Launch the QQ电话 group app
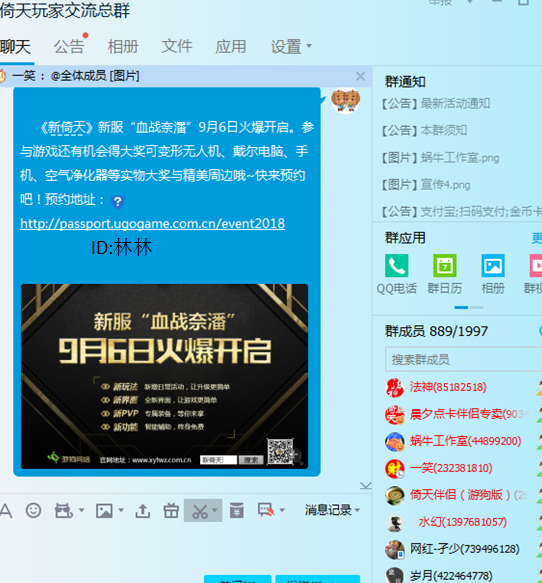 [396, 265]
